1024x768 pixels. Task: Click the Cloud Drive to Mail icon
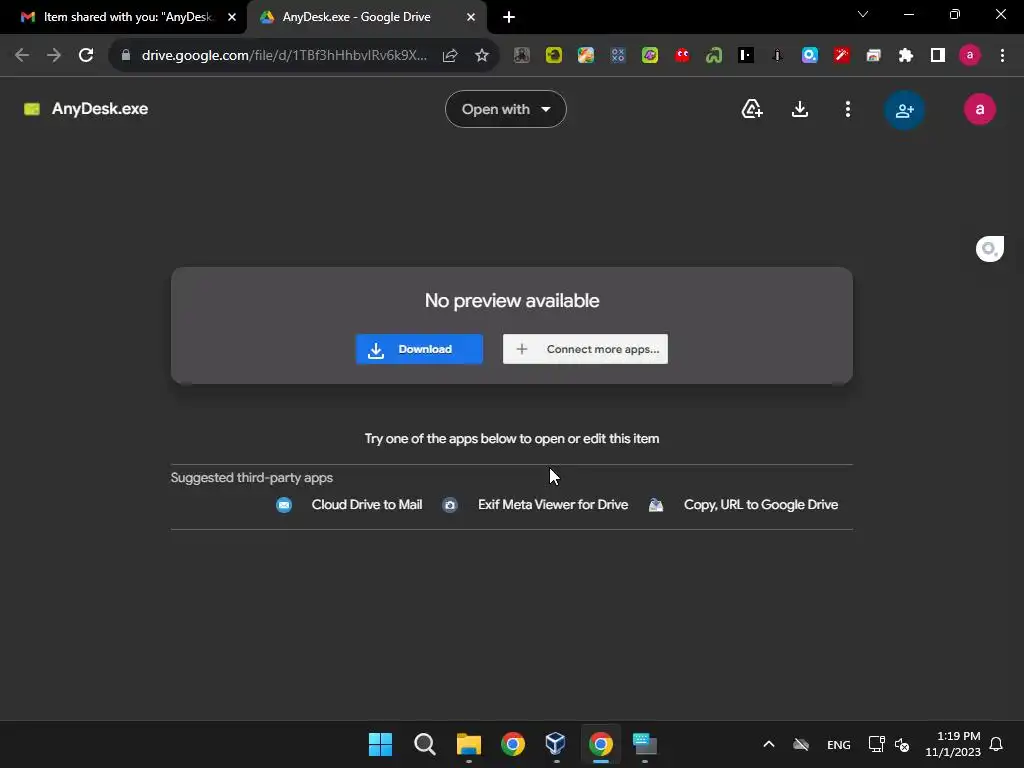click(283, 505)
